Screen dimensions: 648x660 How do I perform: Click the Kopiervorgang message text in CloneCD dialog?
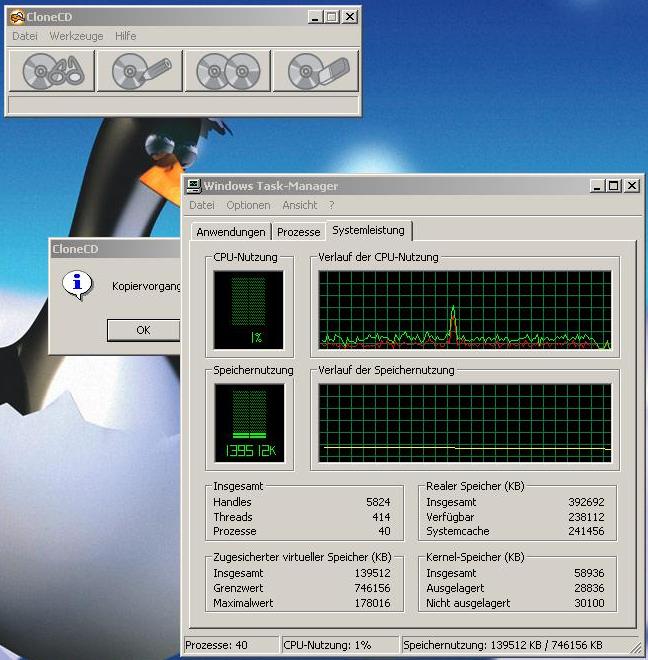pyautogui.click(x=146, y=286)
